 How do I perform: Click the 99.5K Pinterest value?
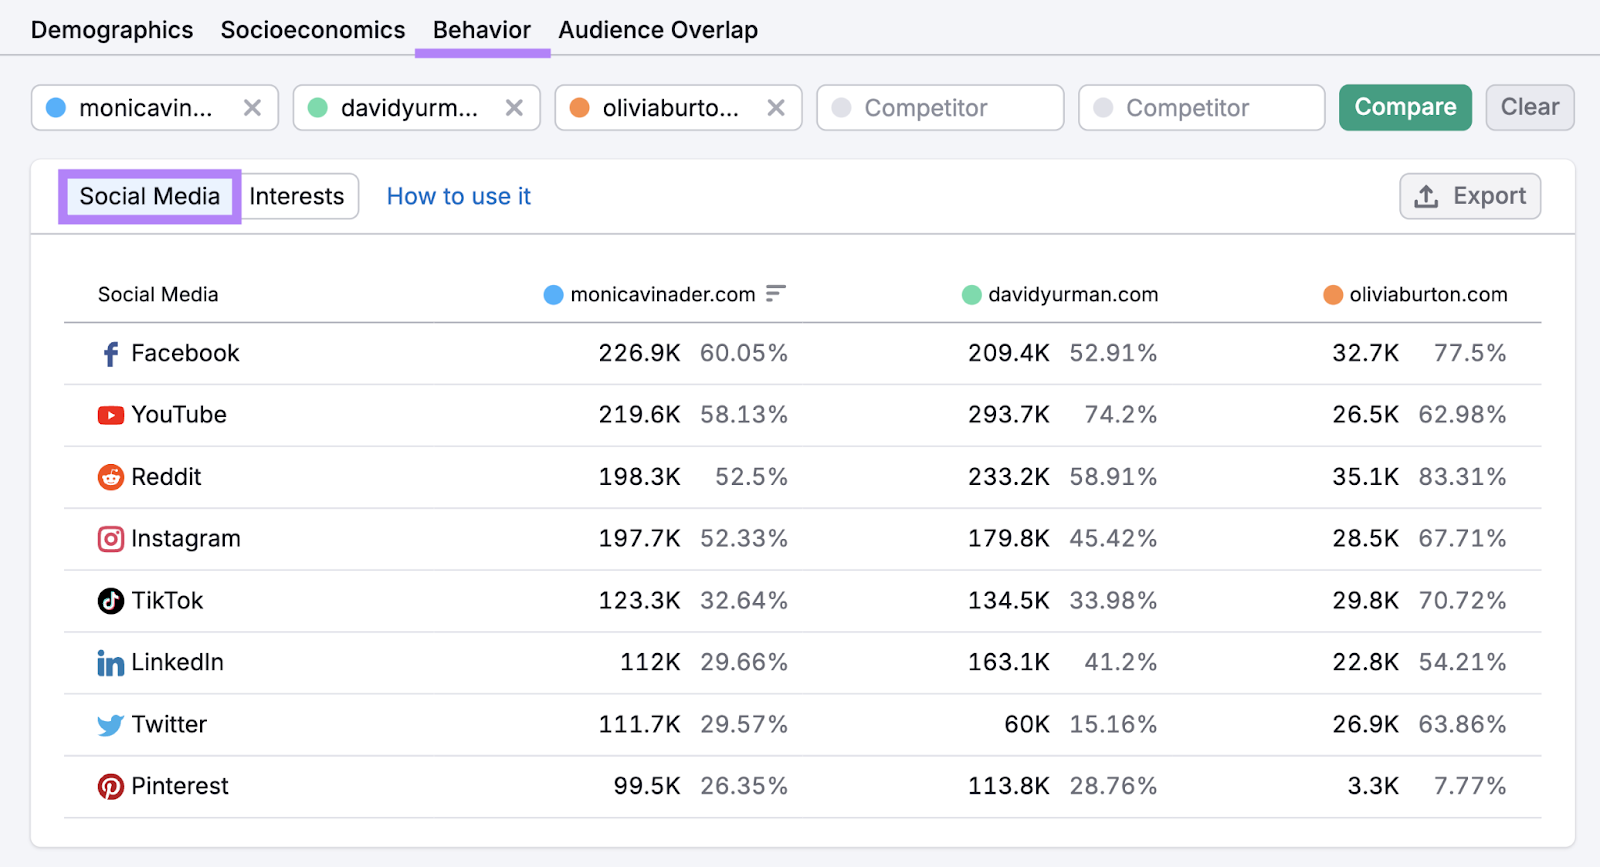point(647,786)
